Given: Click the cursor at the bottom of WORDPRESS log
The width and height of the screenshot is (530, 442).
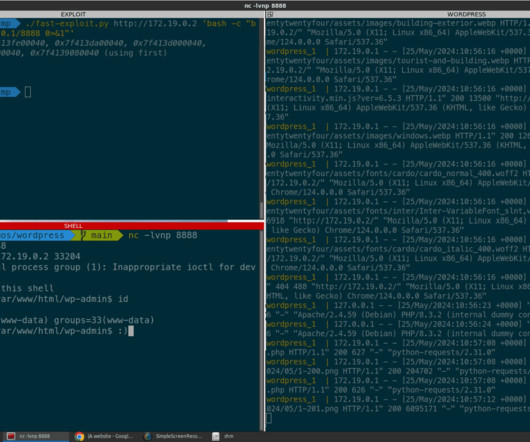Looking at the screenshot, I should point(269,418).
